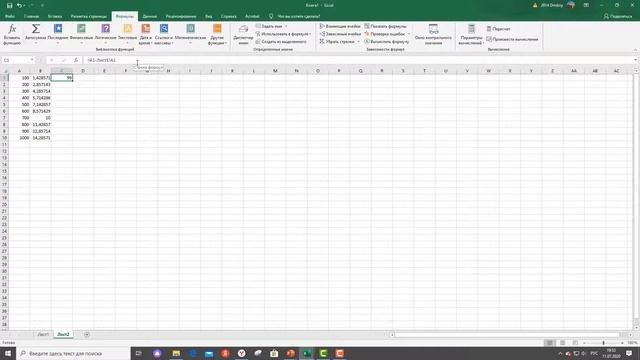Open Date and Time functions icon
This screenshot has height=360, width=640.
click(145, 28)
